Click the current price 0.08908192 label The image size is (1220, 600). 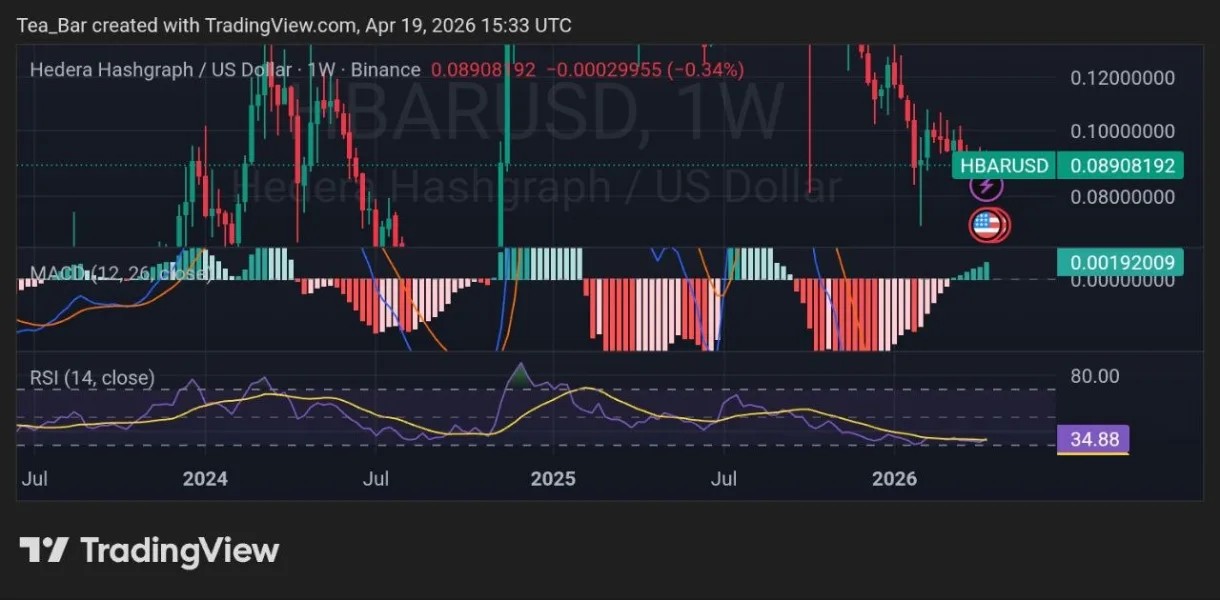(1121, 165)
